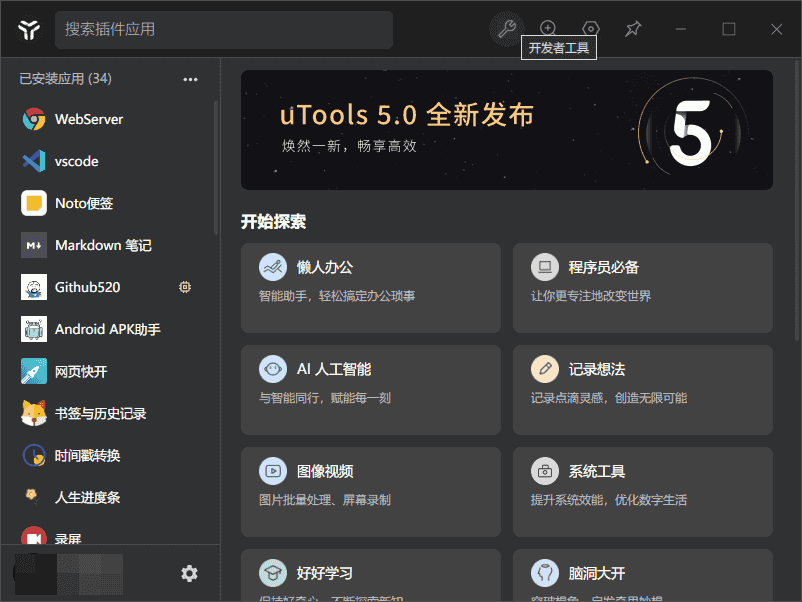The image size is (802, 602).
Task: Open the 录屏 recorder icon
Action: (x=34, y=535)
